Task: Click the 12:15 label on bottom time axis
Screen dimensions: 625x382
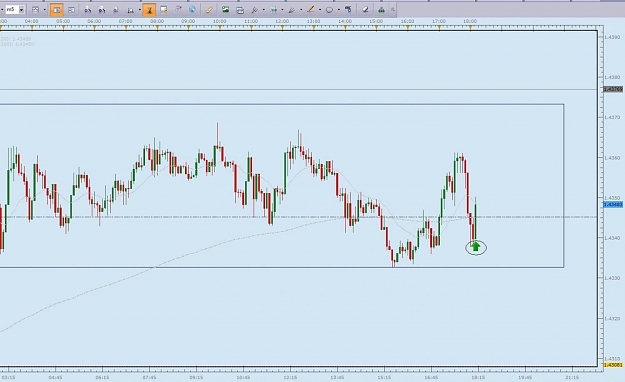Action: (290, 377)
